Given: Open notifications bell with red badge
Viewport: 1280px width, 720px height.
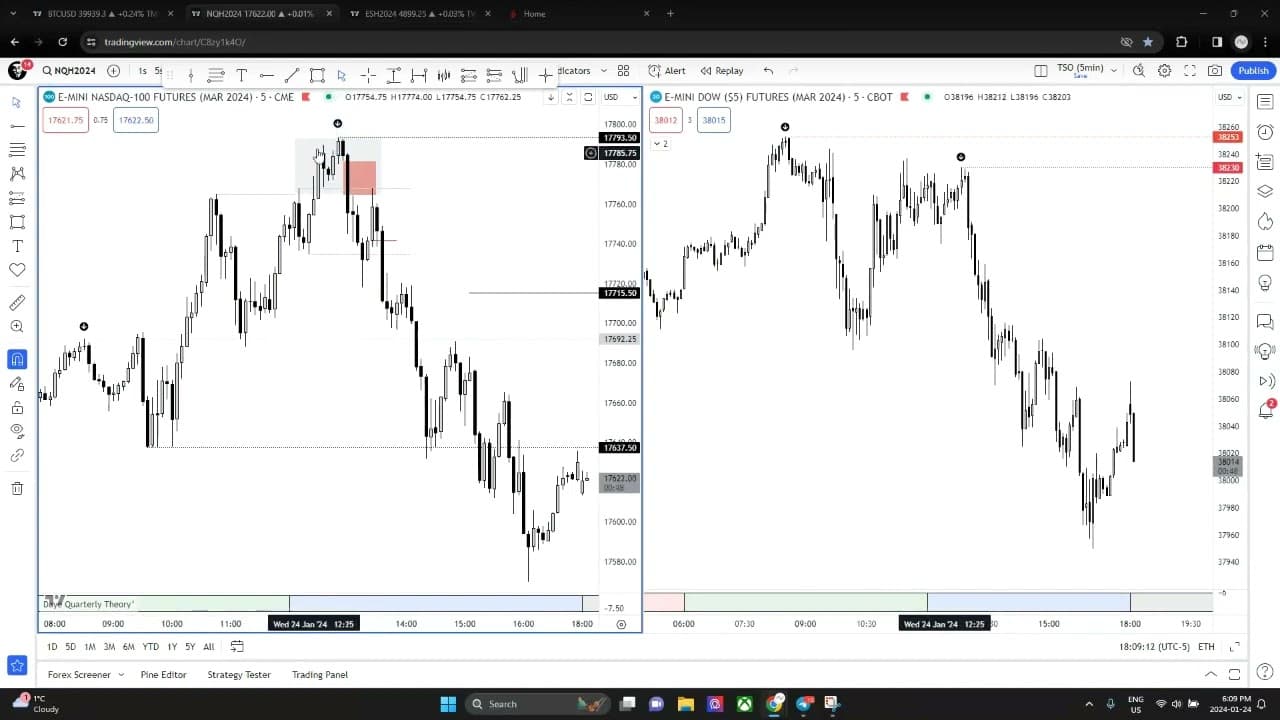Looking at the screenshot, I should click(x=1265, y=410).
